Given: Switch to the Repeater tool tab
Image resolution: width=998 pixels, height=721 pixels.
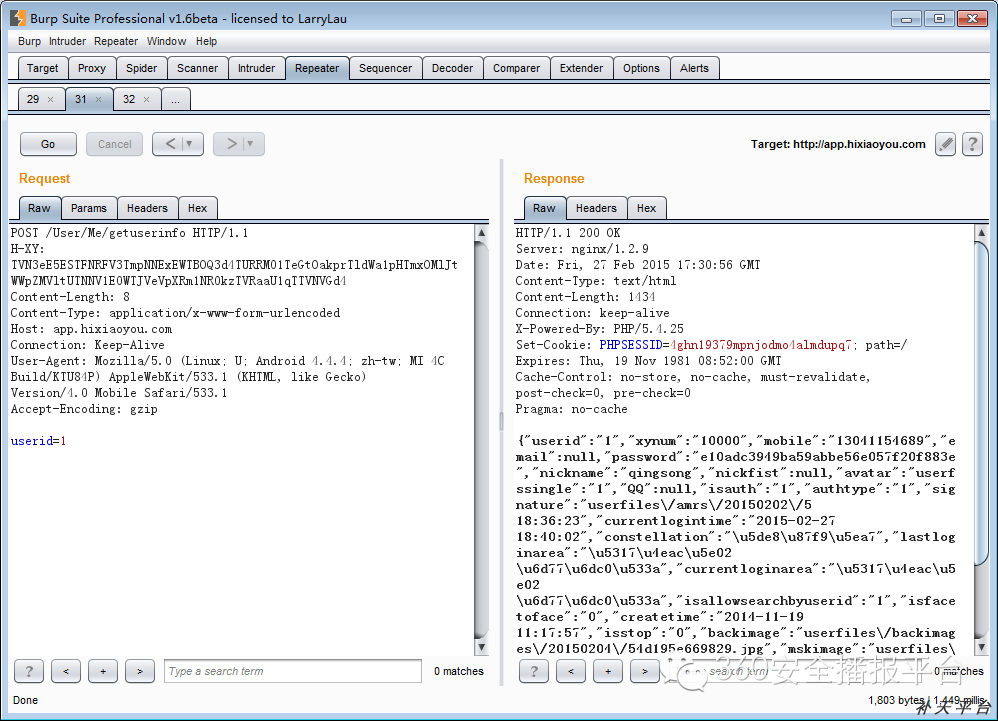Looking at the screenshot, I should (x=317, y=68).
